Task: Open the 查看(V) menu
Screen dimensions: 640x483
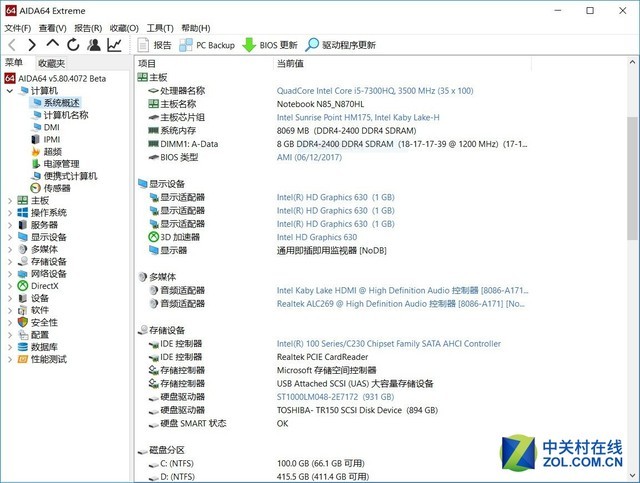Action: click(x=53, y=28)
